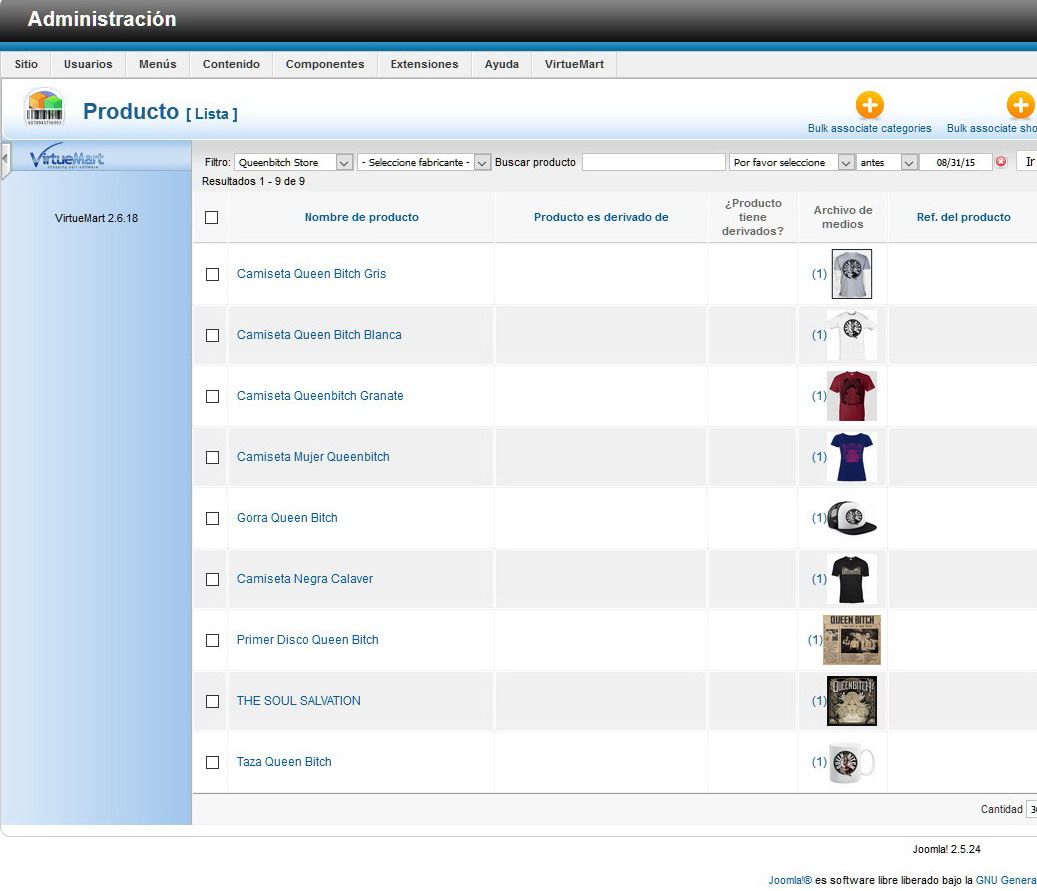This screenshot has width=1037, height=891.
Task: Click inside the Buscar producto search field
Action: (x=653, y=162)
